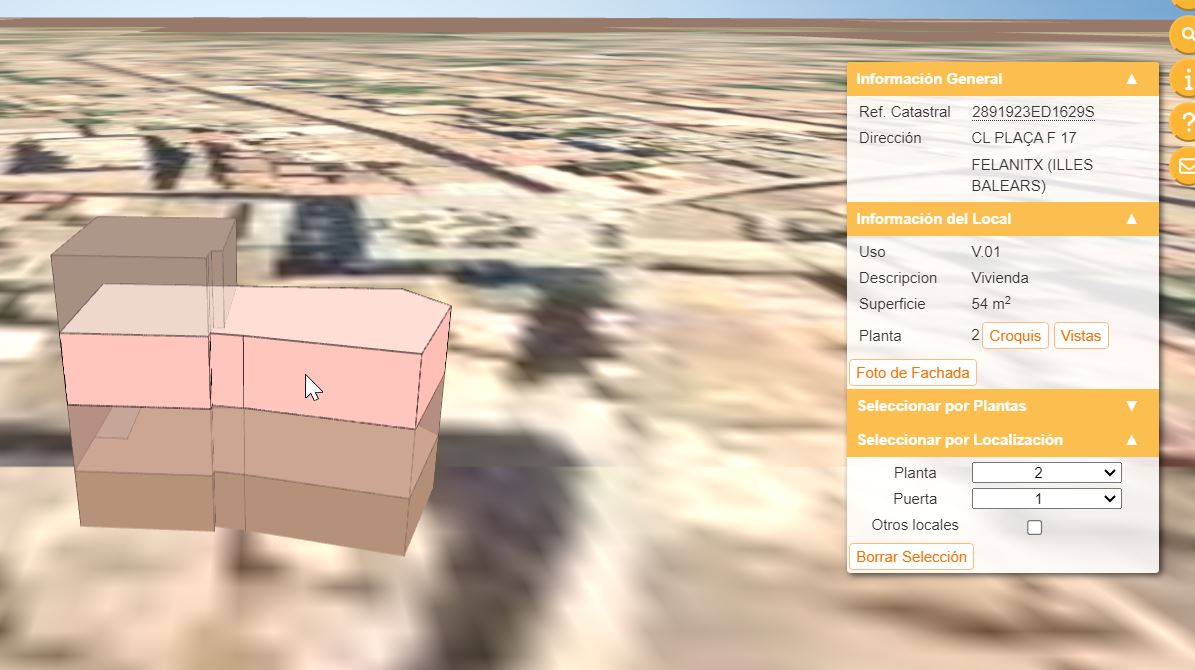
Task: Open the Planta dropdown
Action: 1046,473
